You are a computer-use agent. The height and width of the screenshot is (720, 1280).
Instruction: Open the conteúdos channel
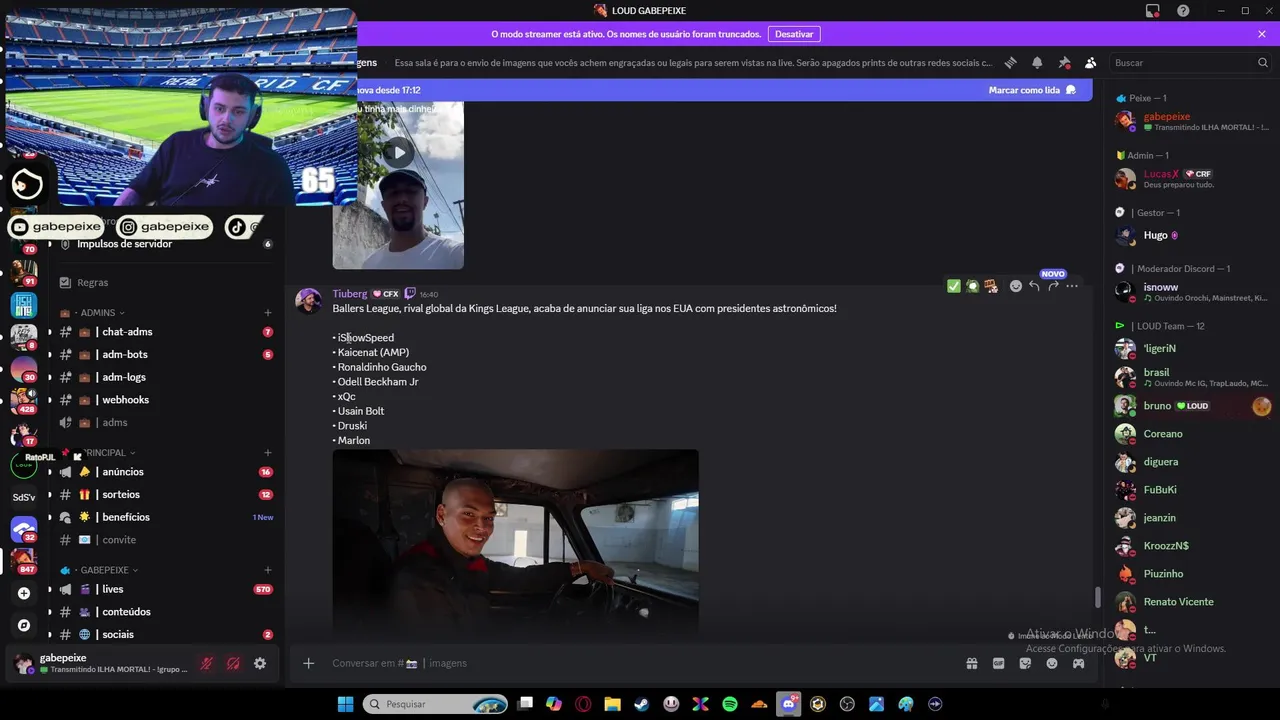pyautogui.click(x=165, y=612)
